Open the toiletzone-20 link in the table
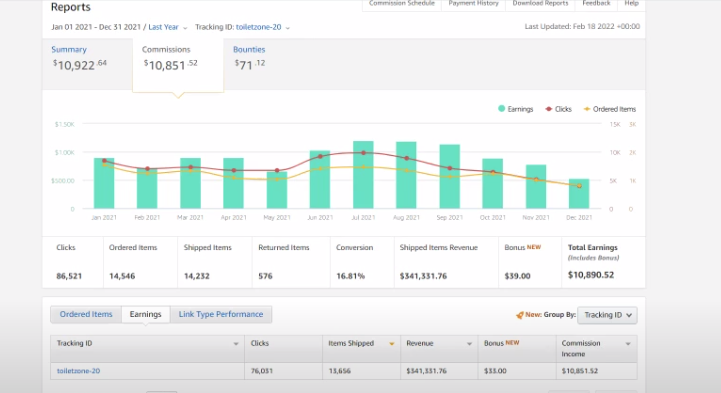The image size is (721, 393). 78,371
